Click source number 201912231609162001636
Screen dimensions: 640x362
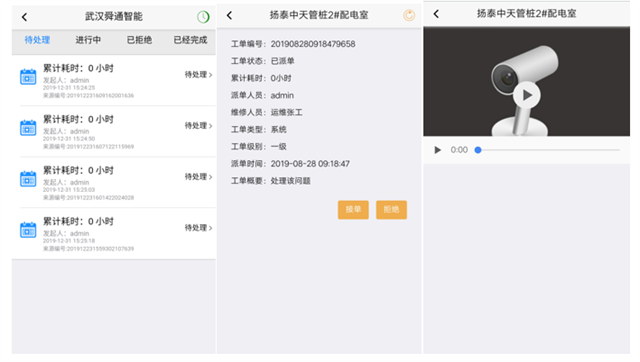click(100, 95)
